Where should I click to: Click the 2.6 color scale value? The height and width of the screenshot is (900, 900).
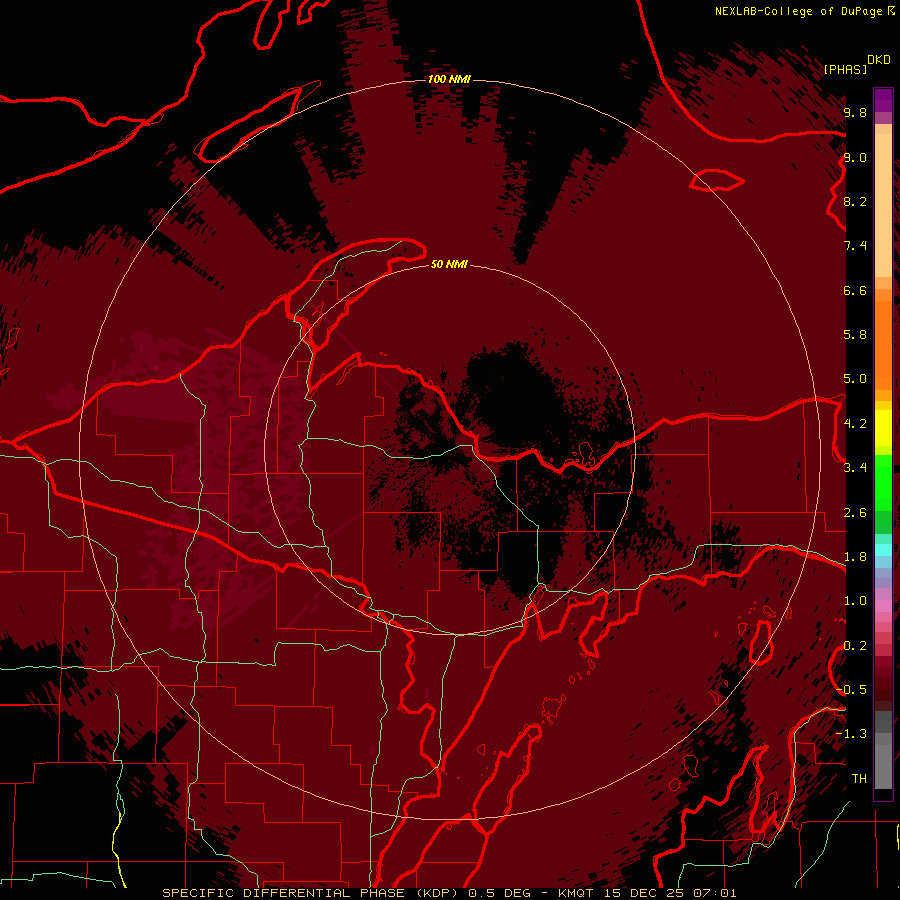point(855,513)
